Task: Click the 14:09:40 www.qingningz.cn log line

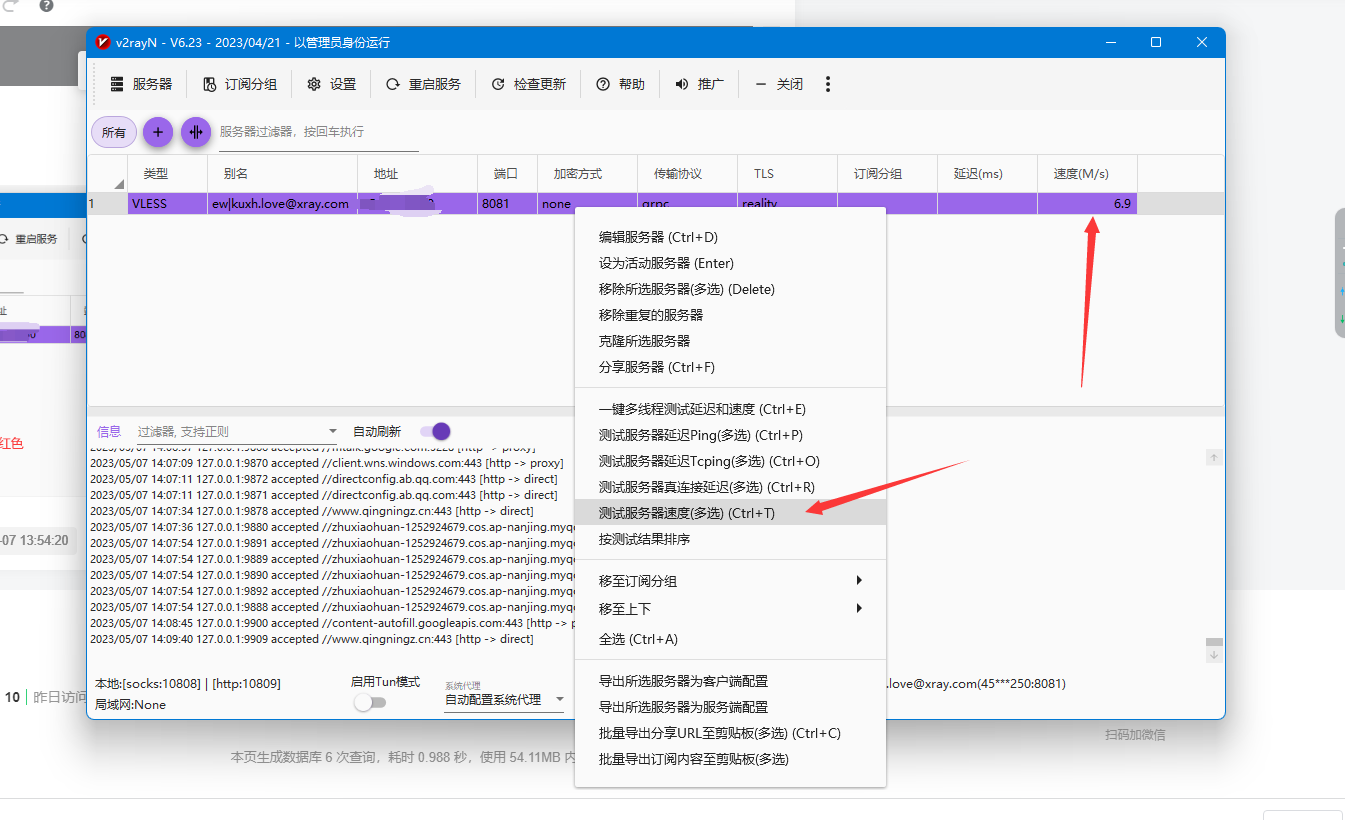Action: pos(312,639)
